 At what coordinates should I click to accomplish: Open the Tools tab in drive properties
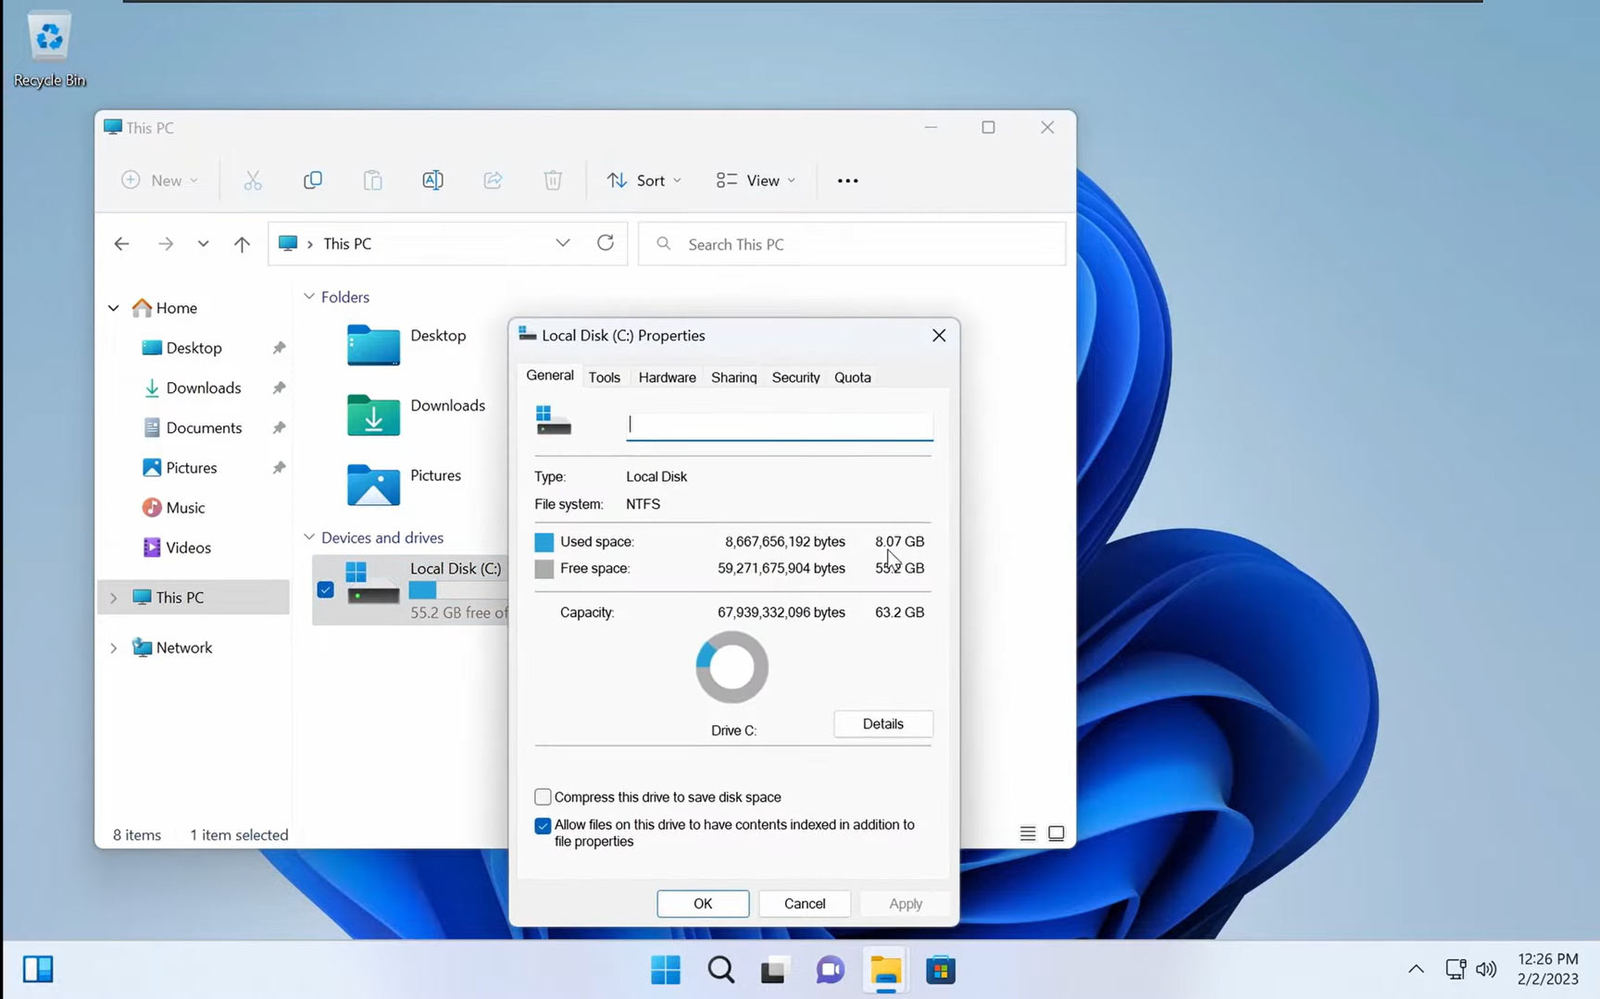[604, 377]
